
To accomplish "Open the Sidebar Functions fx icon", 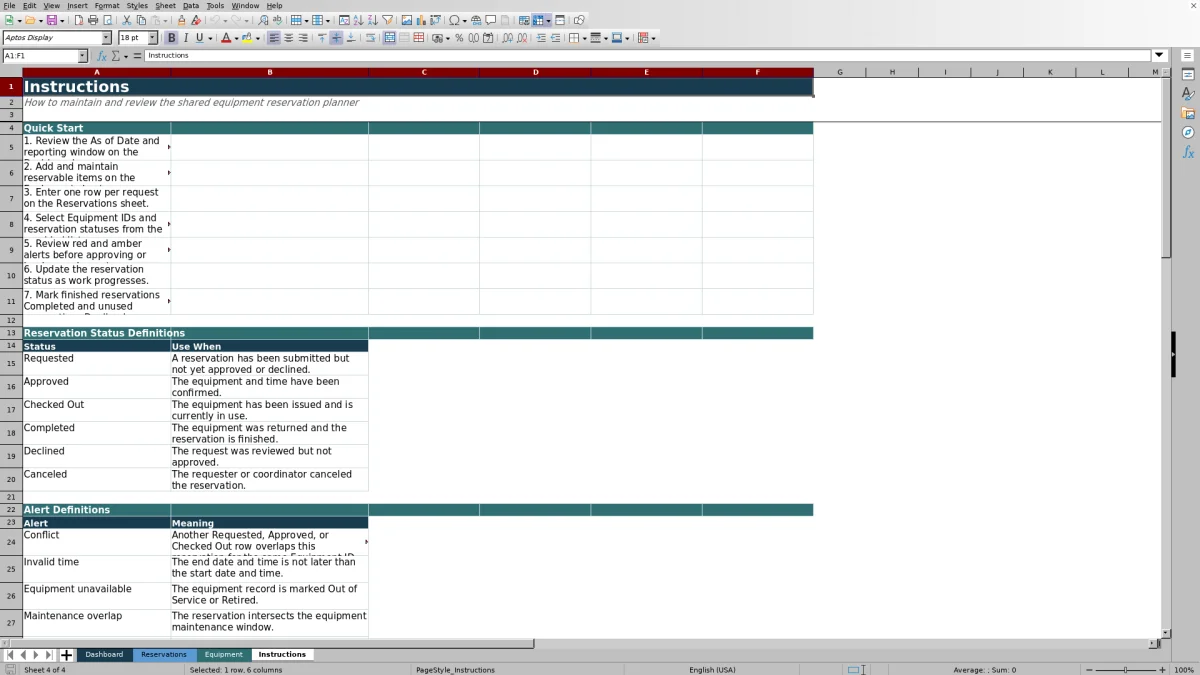I will 1188,152.
